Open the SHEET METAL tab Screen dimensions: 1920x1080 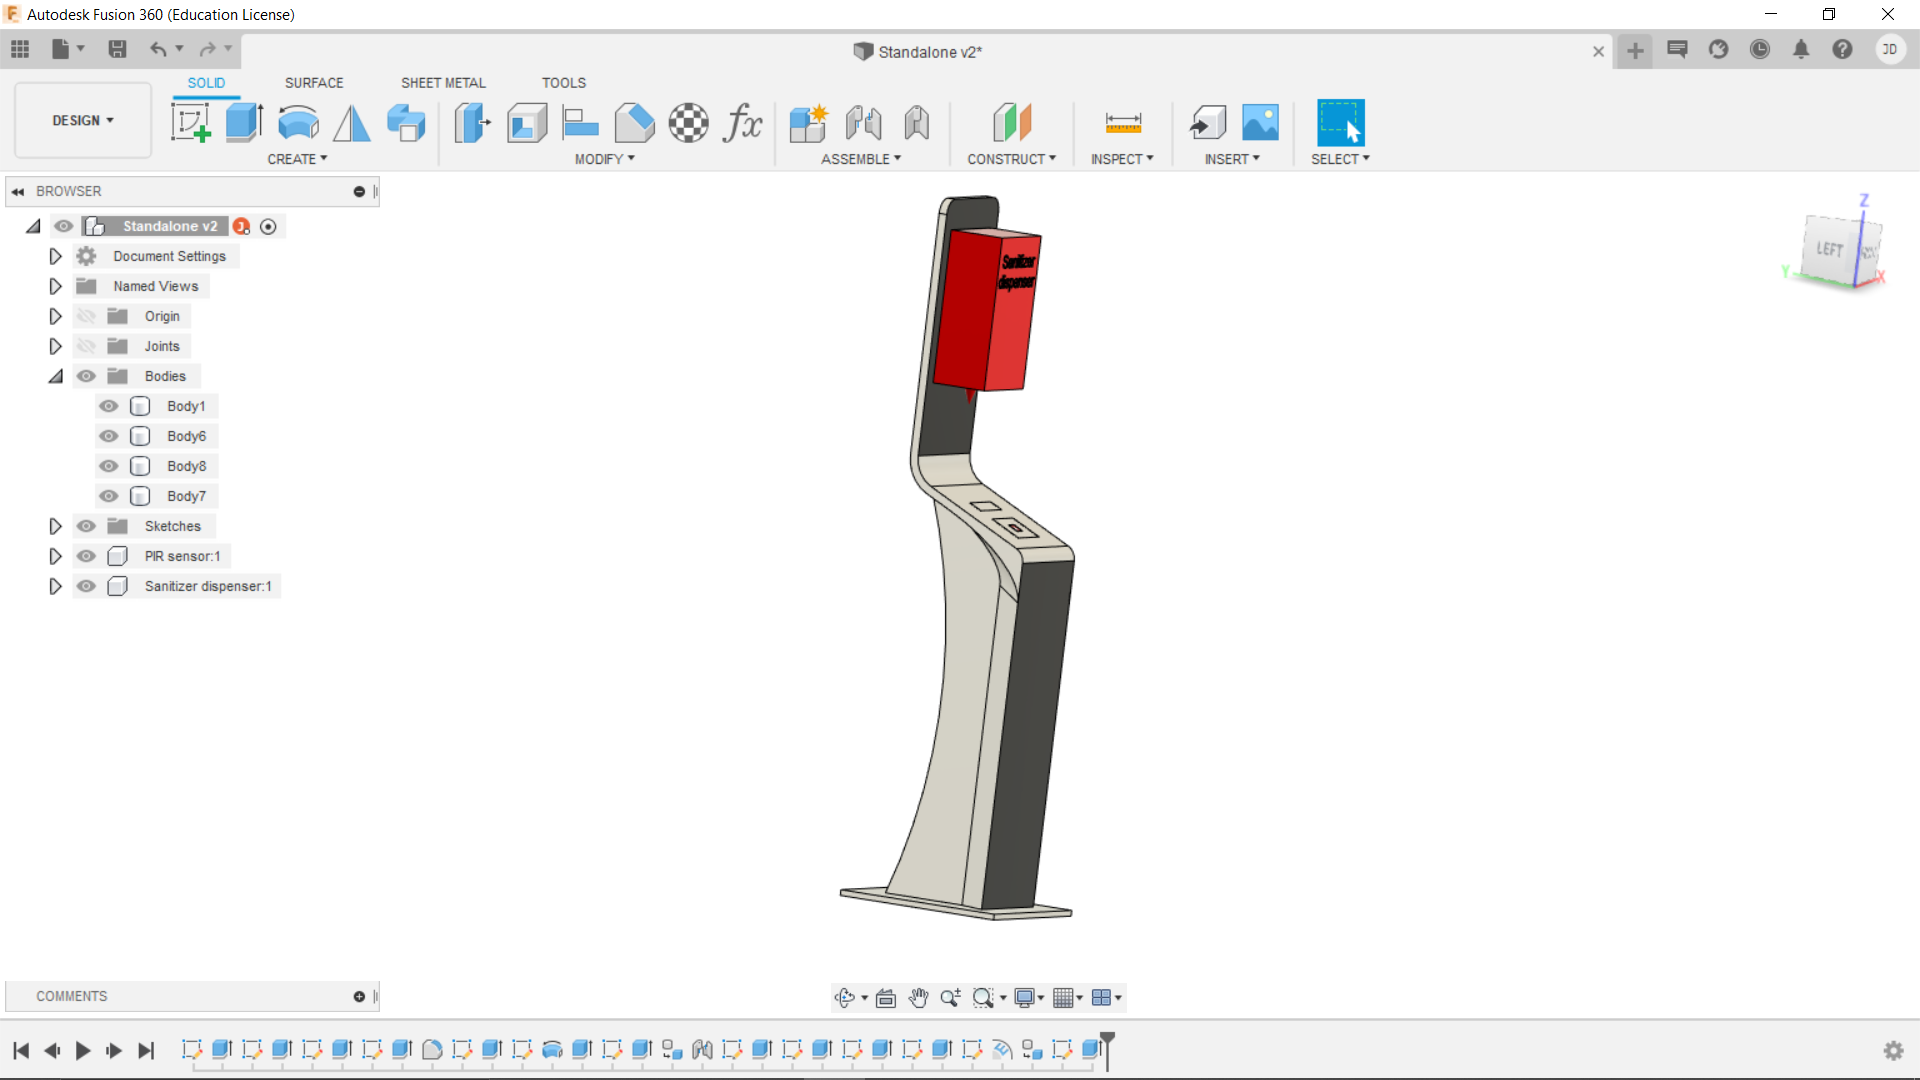tap(443, 83)
